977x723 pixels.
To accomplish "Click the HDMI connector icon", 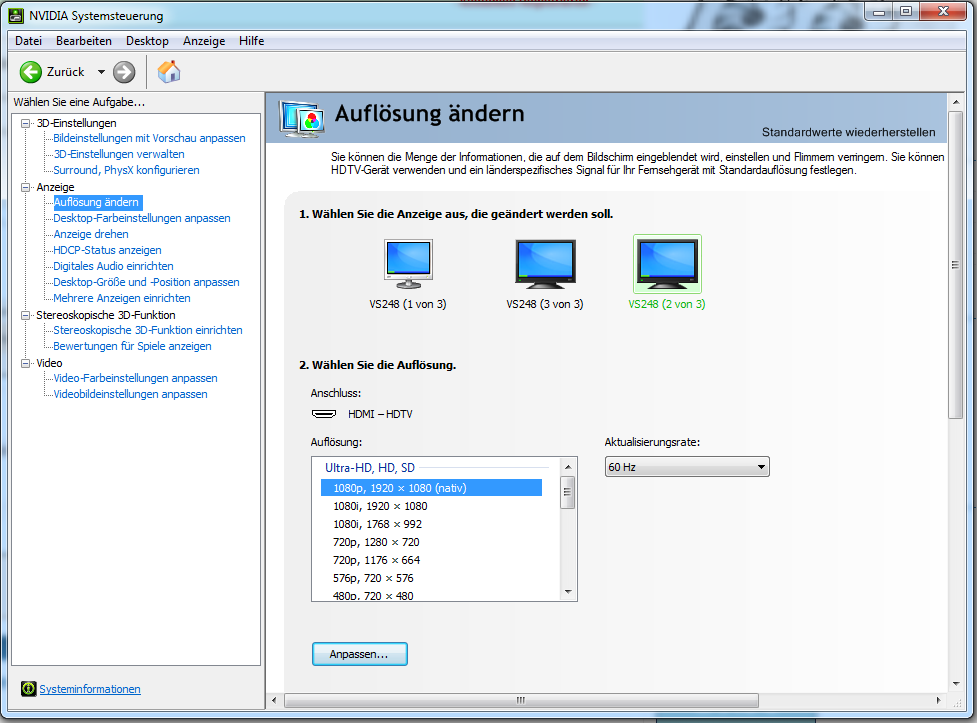I will tap(324, 414).
